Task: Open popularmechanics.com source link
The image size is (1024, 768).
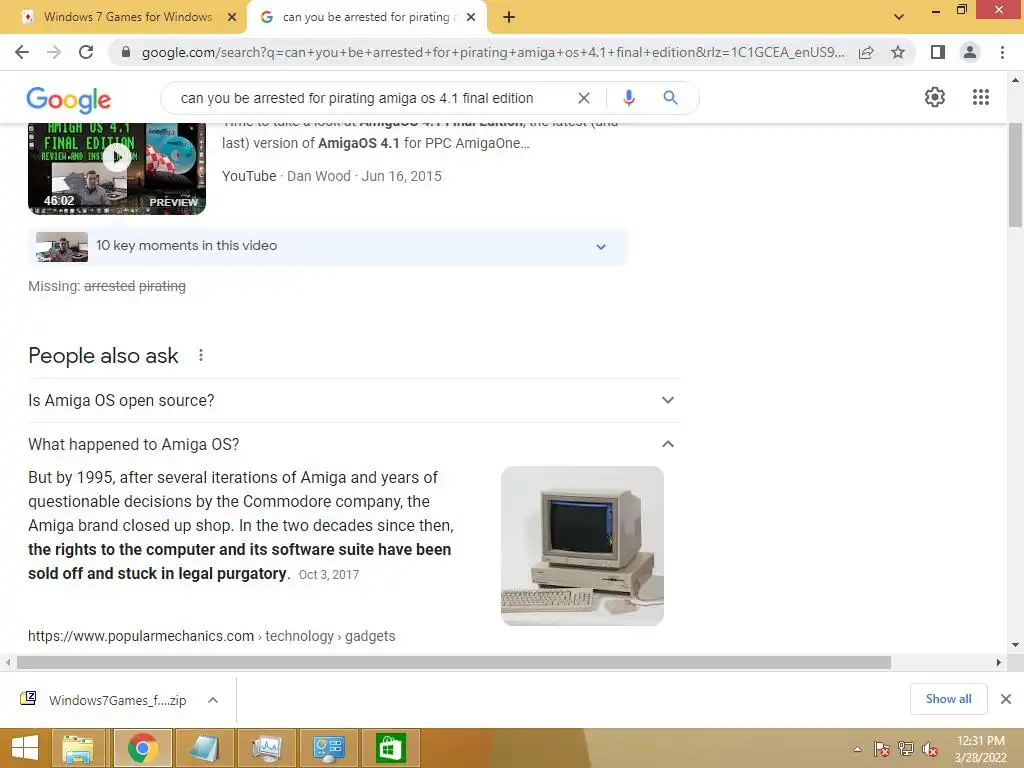Action: [212, 636]
